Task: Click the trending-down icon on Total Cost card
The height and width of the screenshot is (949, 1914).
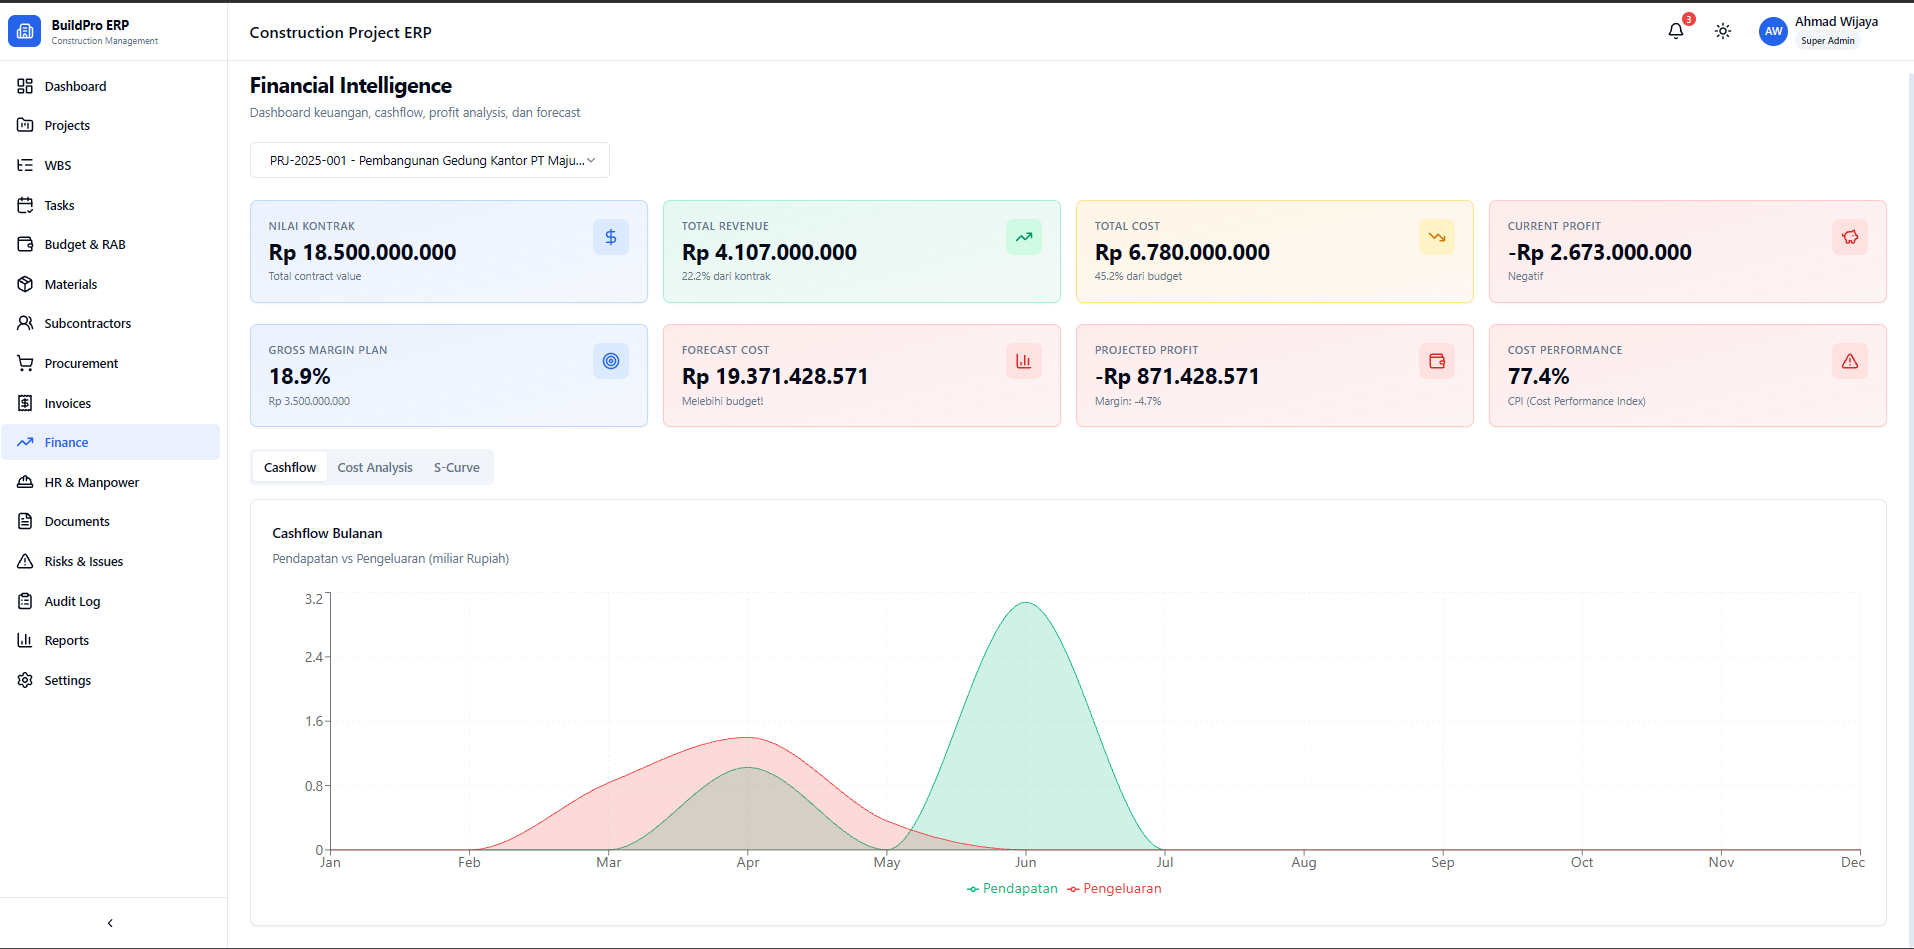Action: click(1436, 237)
